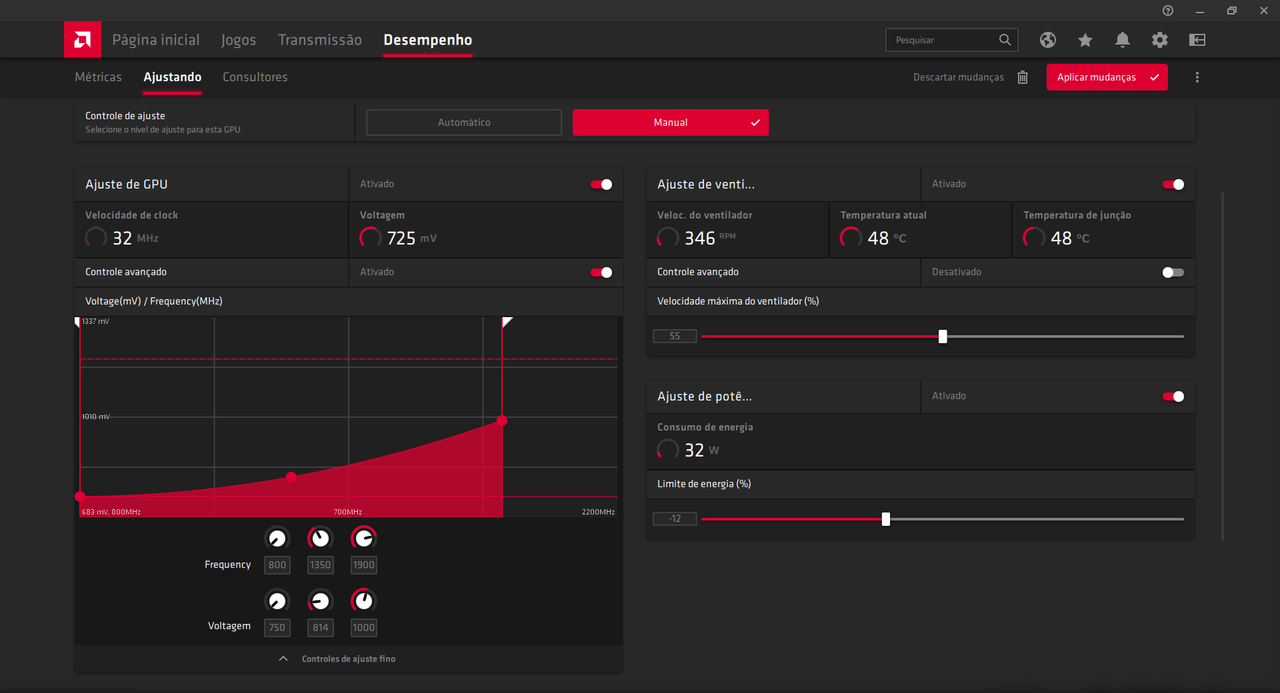Switch to the Métricas subtab
This screenshot has width=1280, height=693.
pos(98,77)
